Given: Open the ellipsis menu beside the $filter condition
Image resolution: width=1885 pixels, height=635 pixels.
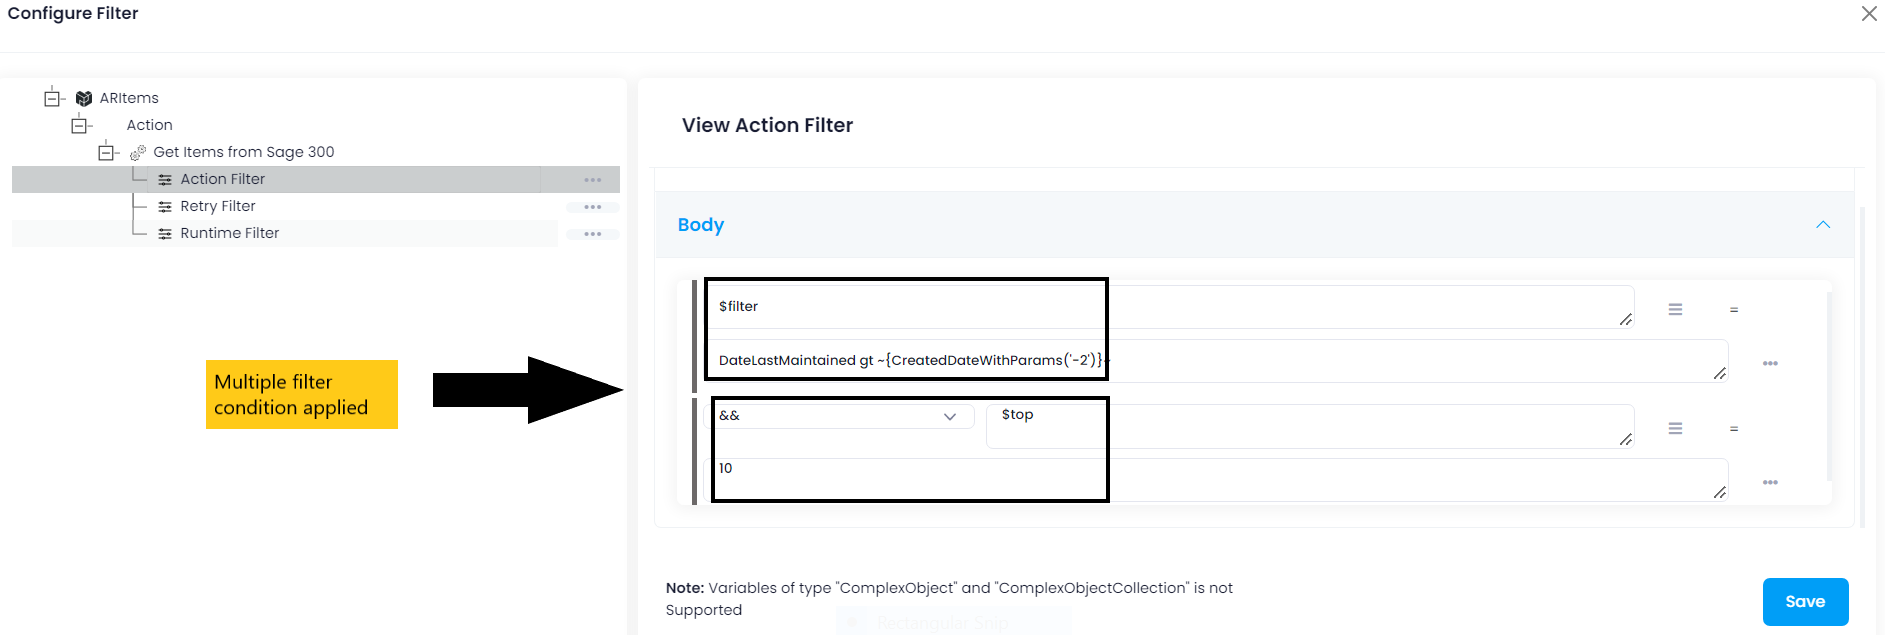Looking at the screenshot, I should [1770, 363].
